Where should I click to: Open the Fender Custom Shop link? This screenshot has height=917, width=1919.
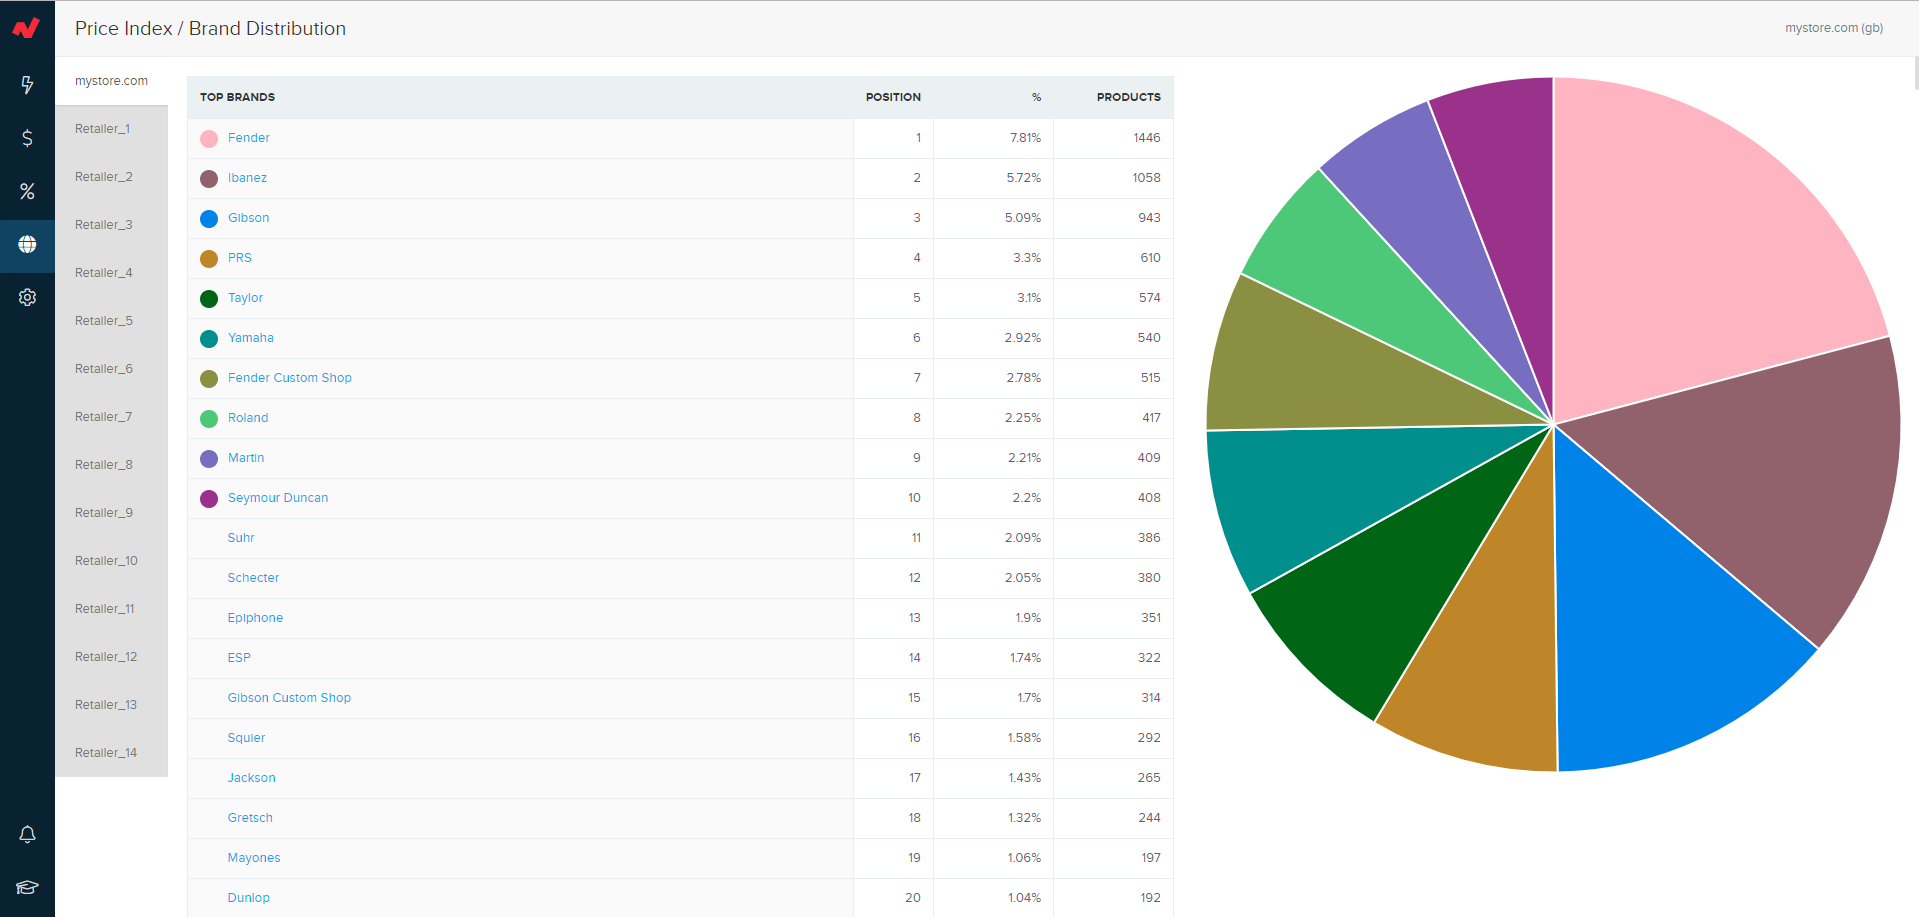[x=290, y=378]
